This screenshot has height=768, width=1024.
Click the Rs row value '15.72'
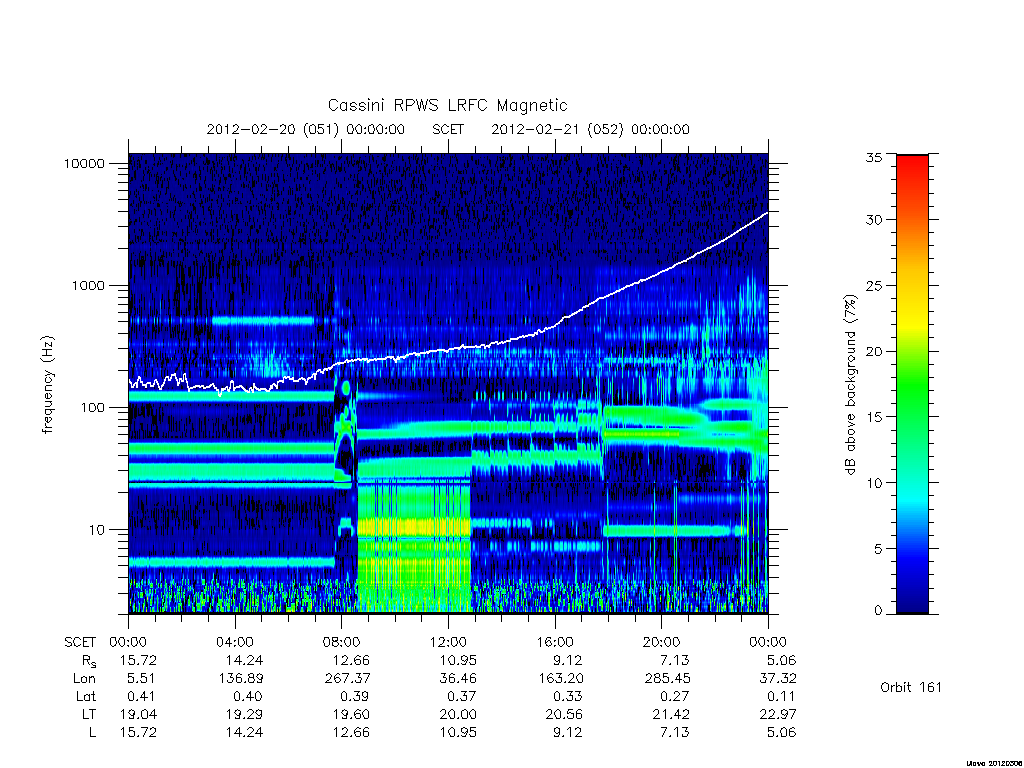[138, 660]
